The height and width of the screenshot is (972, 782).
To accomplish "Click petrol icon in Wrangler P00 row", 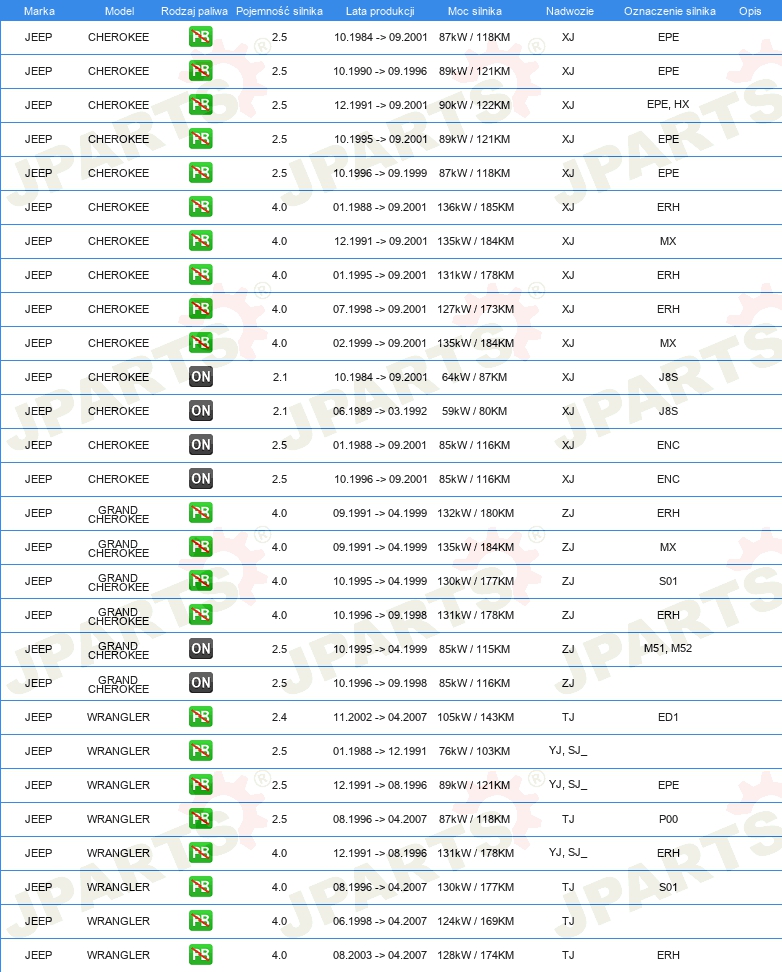I will 200,819.
